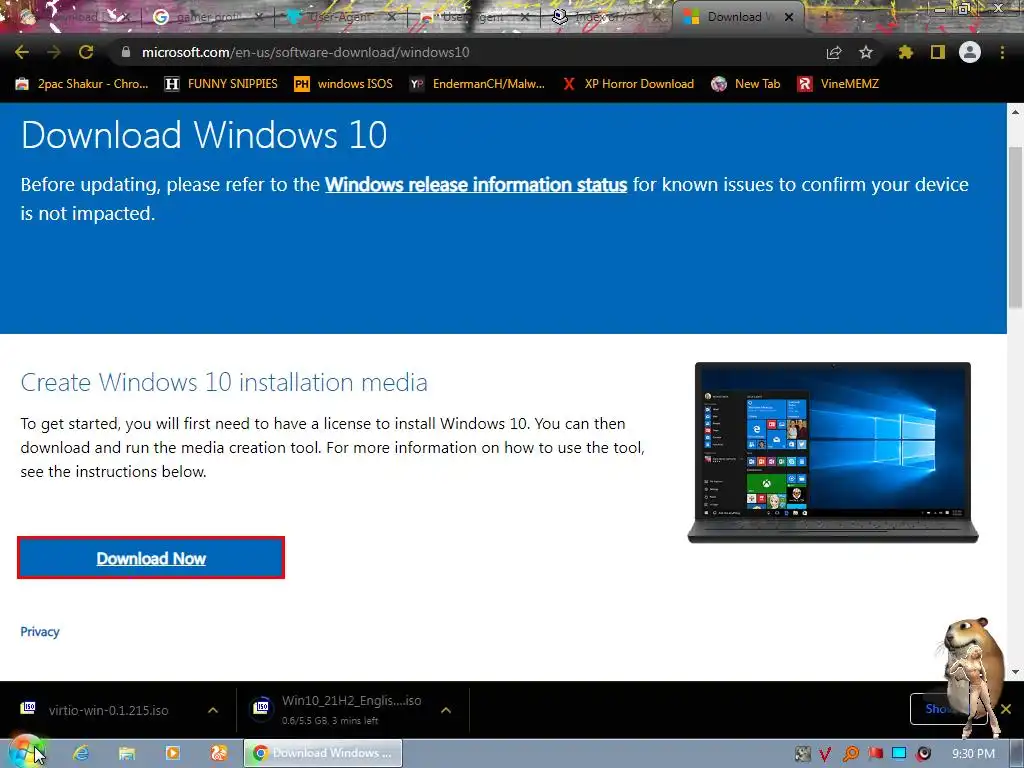
Task: Click the taskbar clock showing 9:30 PM
Action: pos(973,754)
